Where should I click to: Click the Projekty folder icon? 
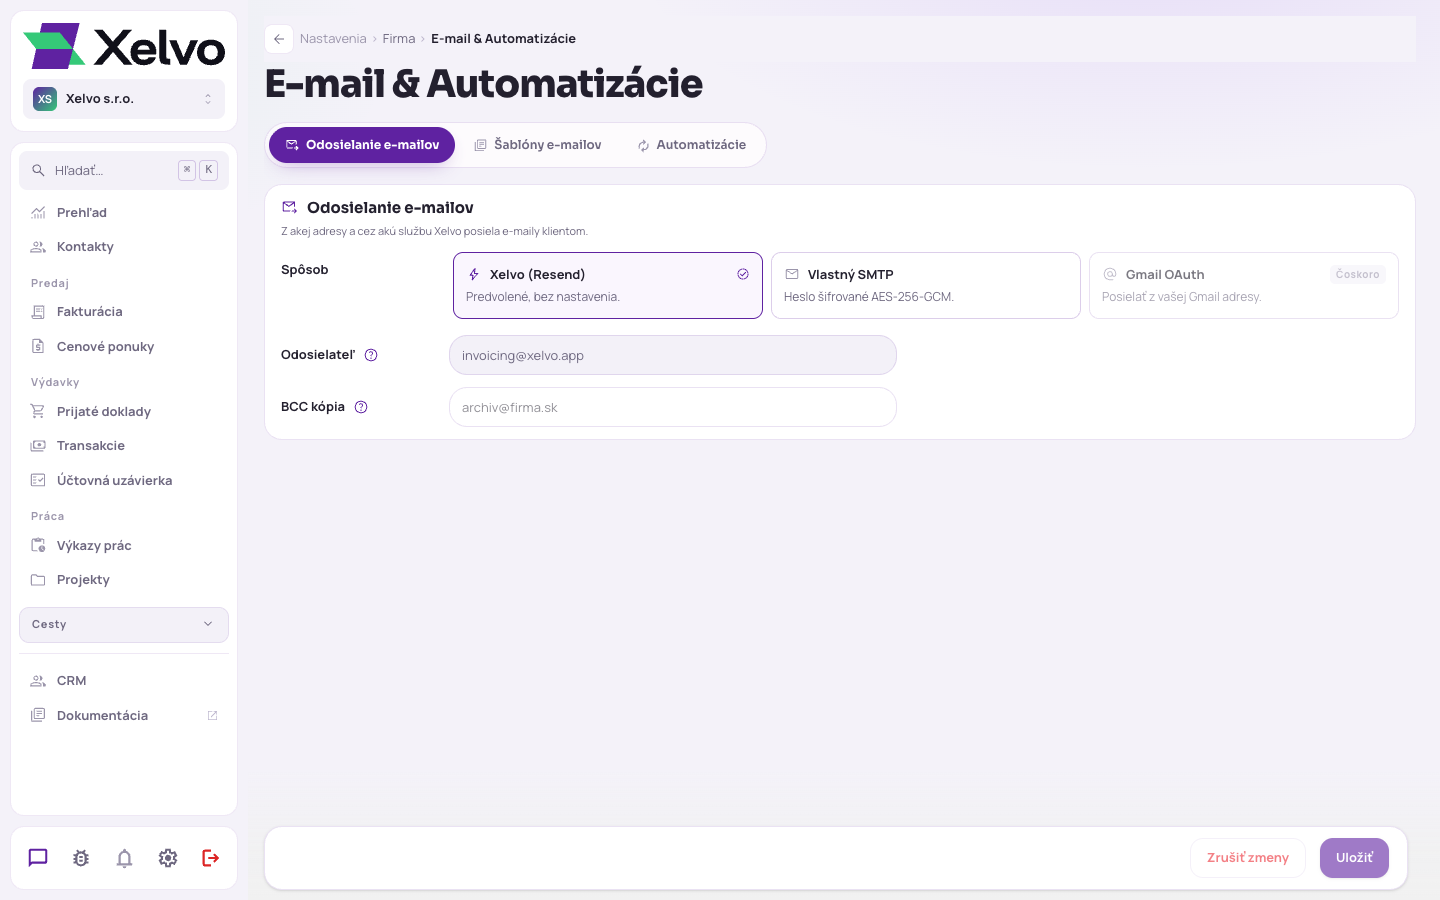(x=38, y=580)
